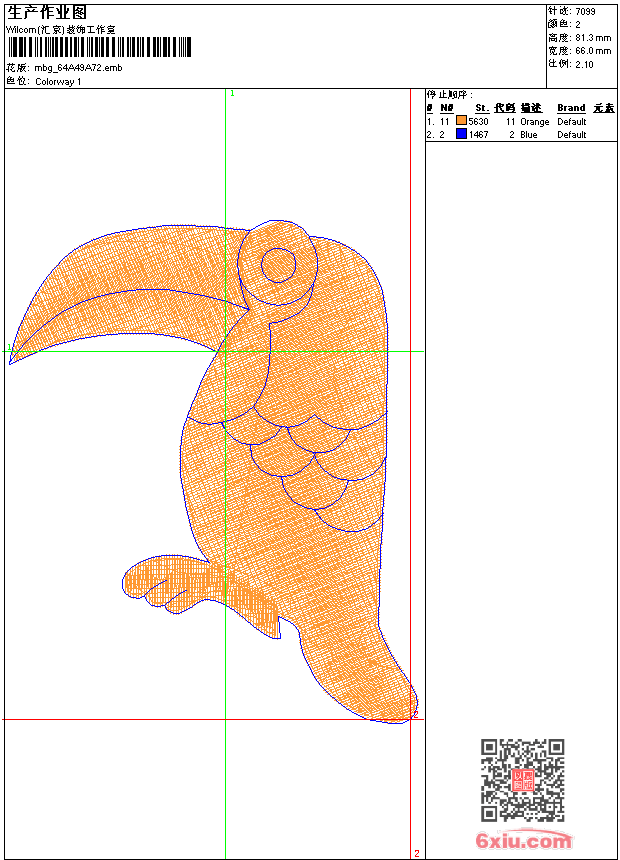Click the Colorway 1 label
The height and width of the screenshot is (860, 620).
tap(58, 82)
